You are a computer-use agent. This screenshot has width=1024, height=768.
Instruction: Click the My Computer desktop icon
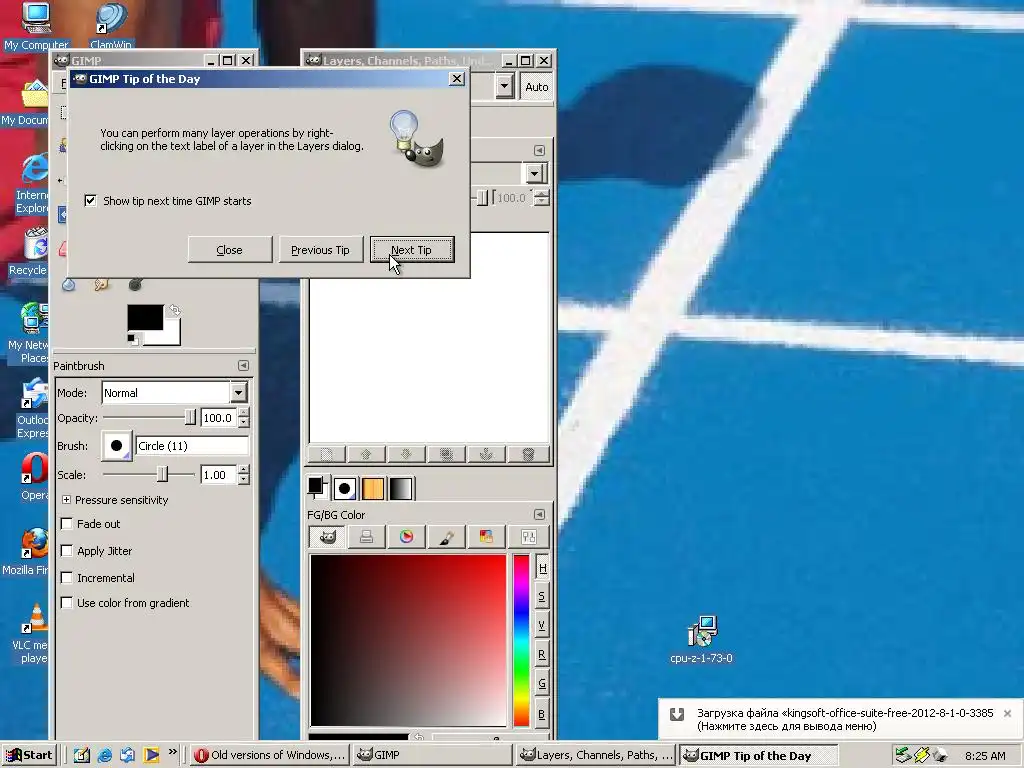(36, 26)
